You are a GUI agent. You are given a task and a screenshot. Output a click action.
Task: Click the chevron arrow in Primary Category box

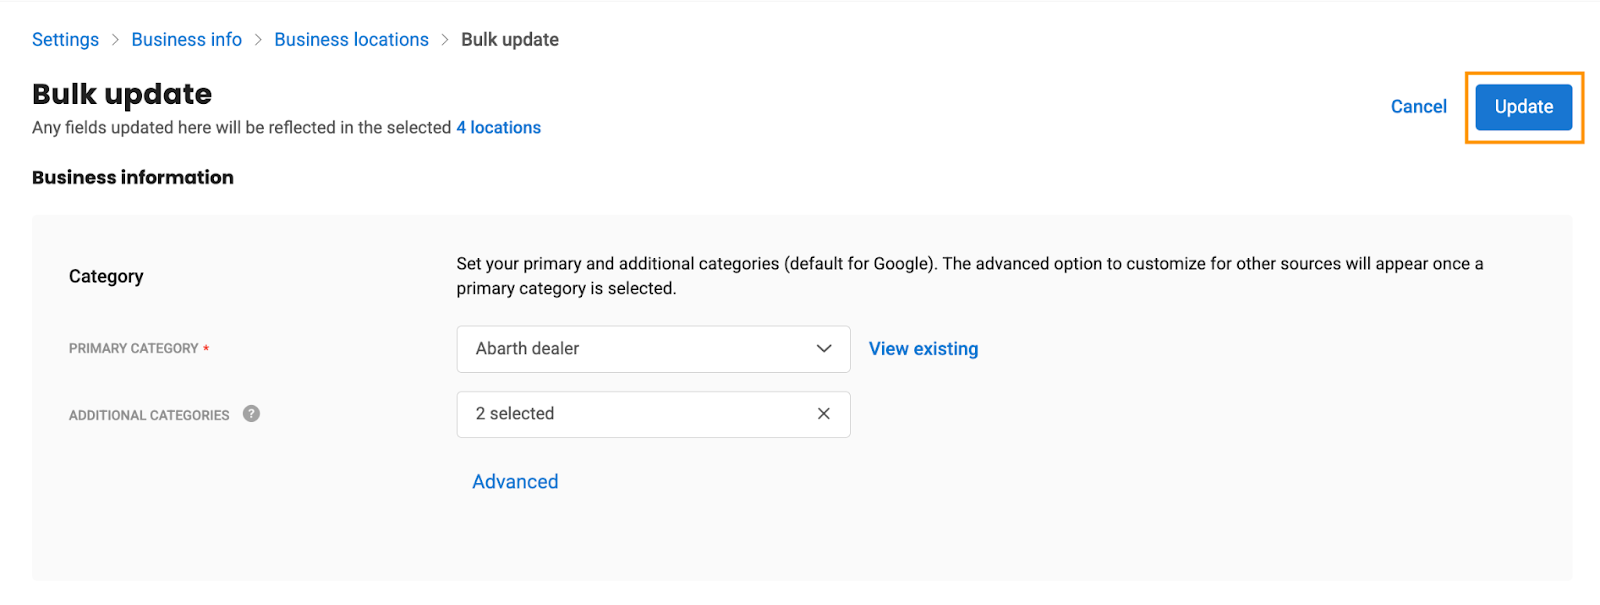pos(824,349)
